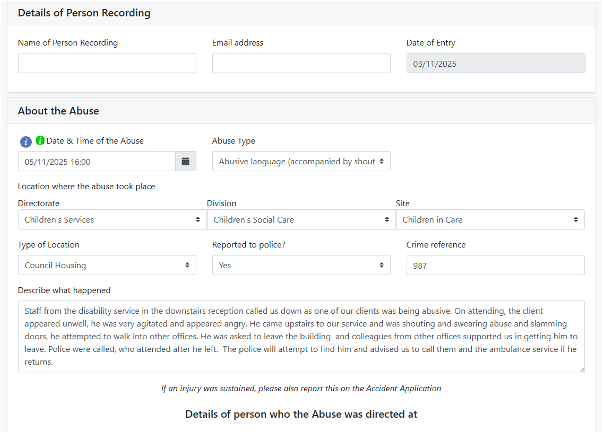Click the heading for person Abuse was directed at
Image resolution: width=604 pixels, height=432 pixels.
301,413
